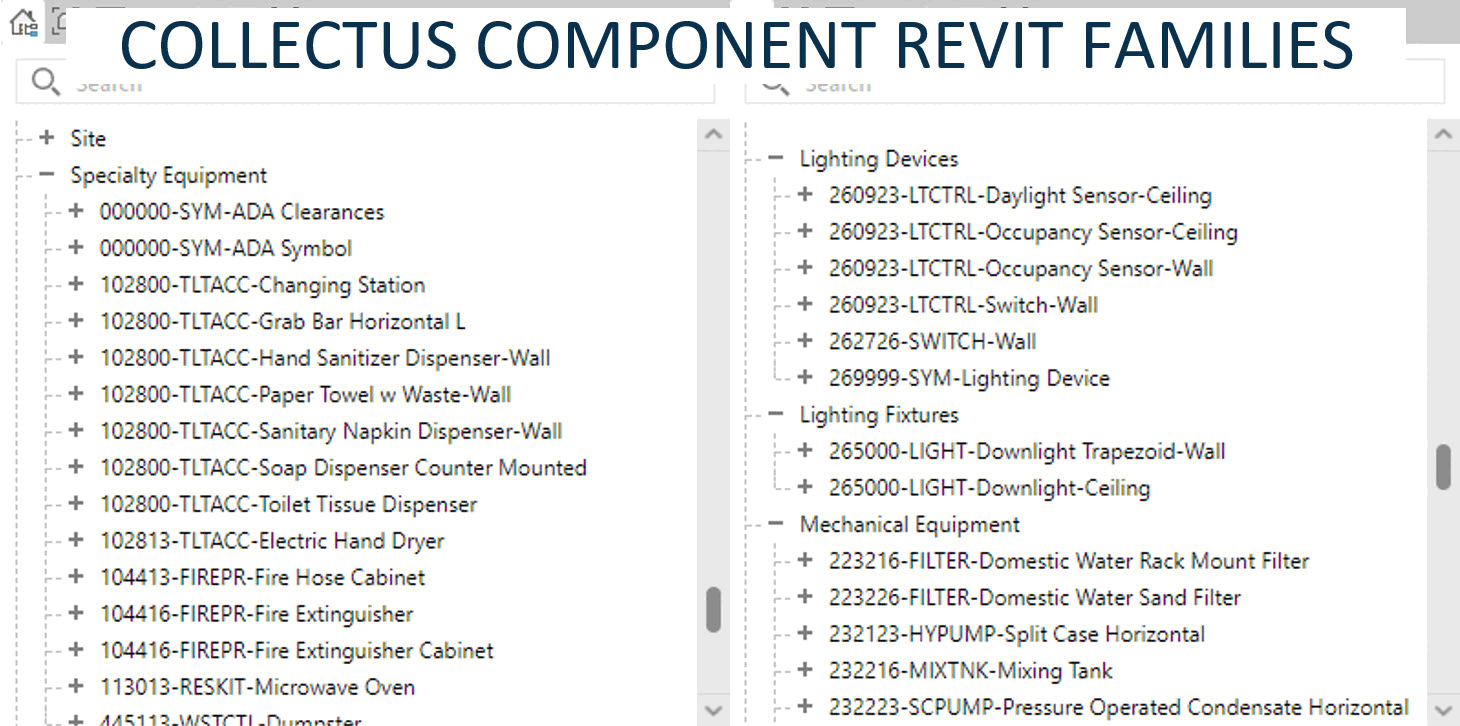Select Lighting Devices category label
Image resolution: width=1460 pixels, height=726 pixels.
coord(879,159)
